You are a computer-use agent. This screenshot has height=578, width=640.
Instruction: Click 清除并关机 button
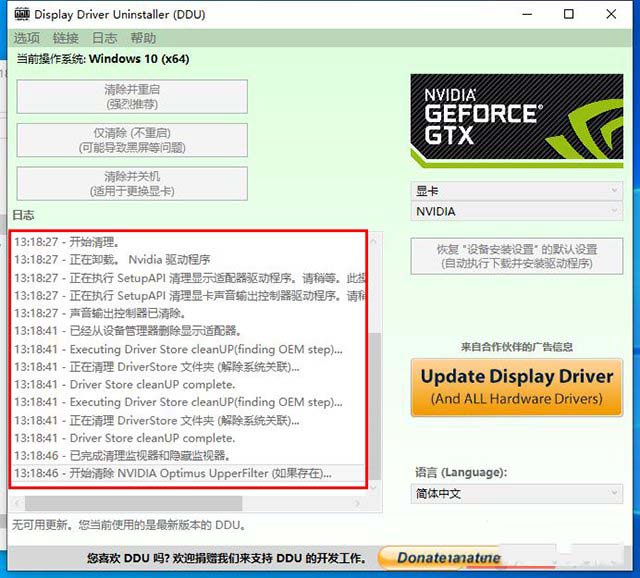click(x=132, y=183)
